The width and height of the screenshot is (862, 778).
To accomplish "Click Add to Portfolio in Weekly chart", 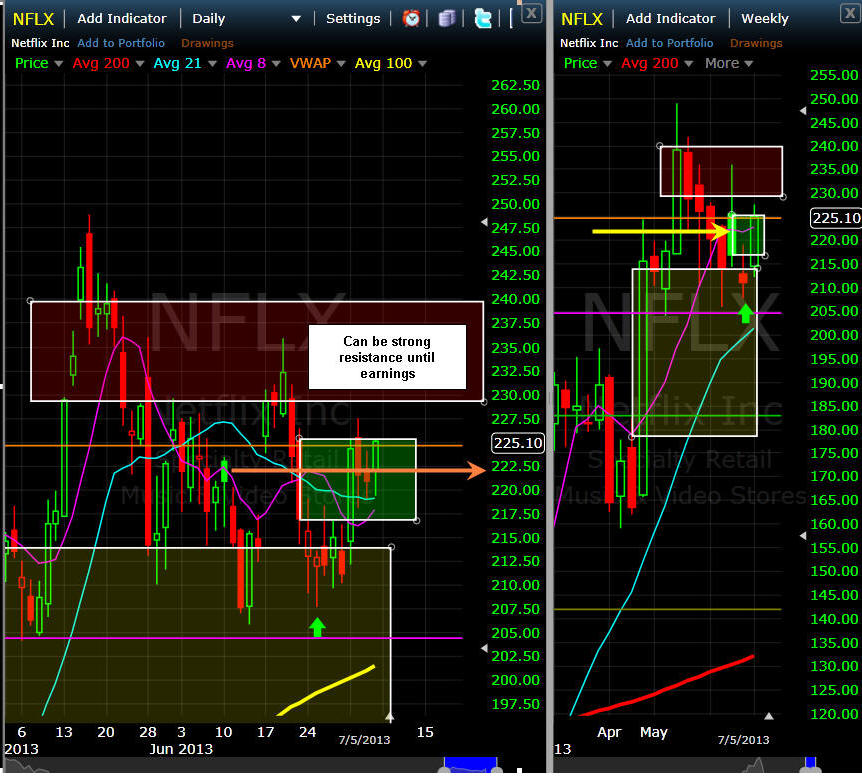I will [x=669, y=43].
